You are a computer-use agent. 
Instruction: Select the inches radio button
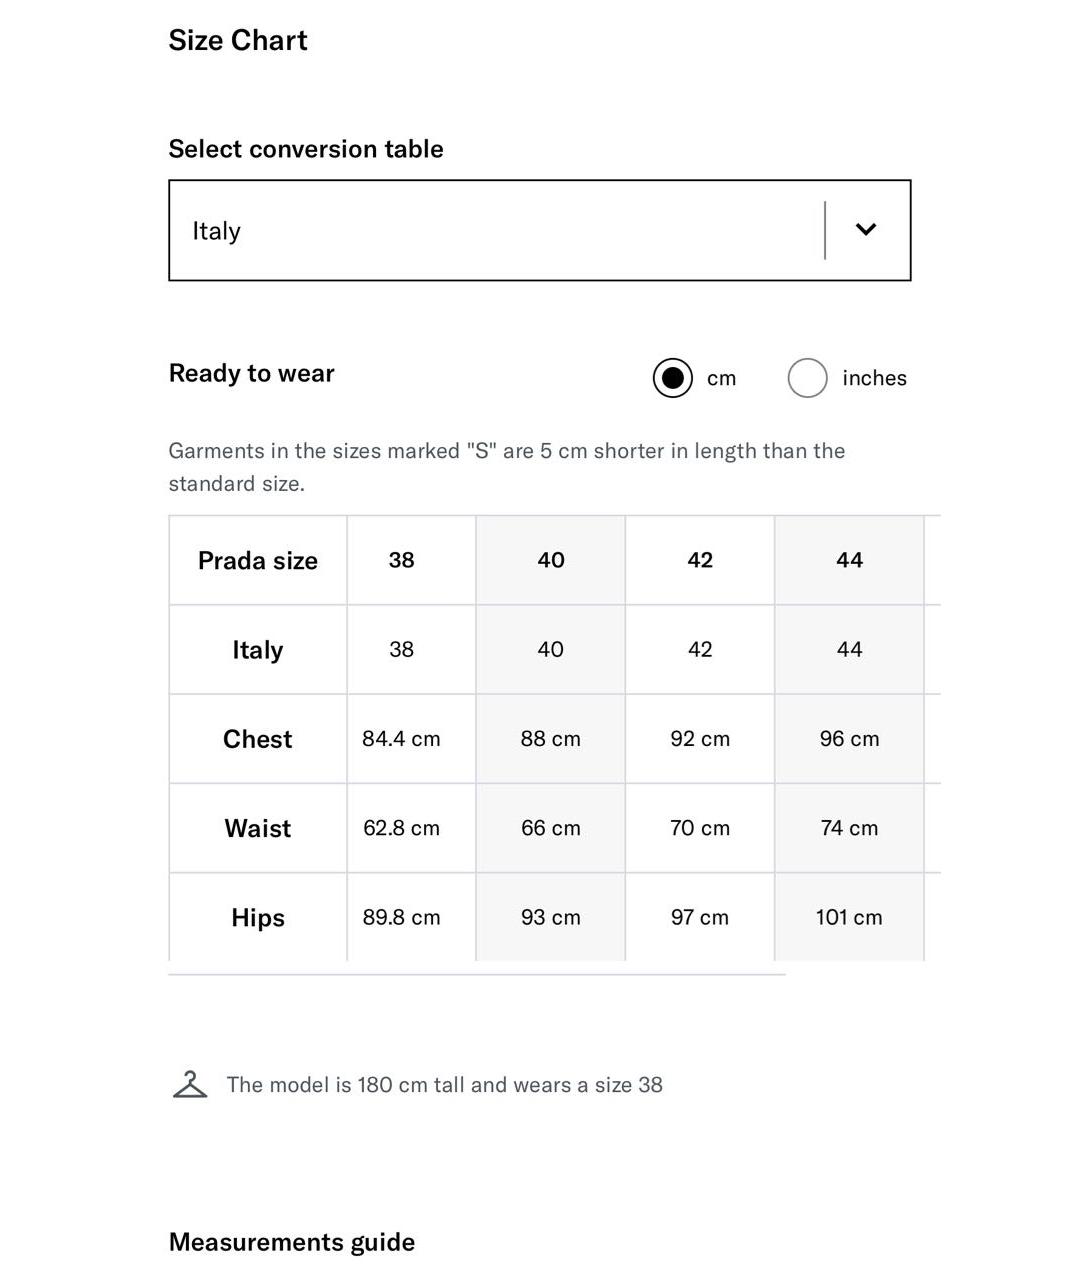click(807, 378)
